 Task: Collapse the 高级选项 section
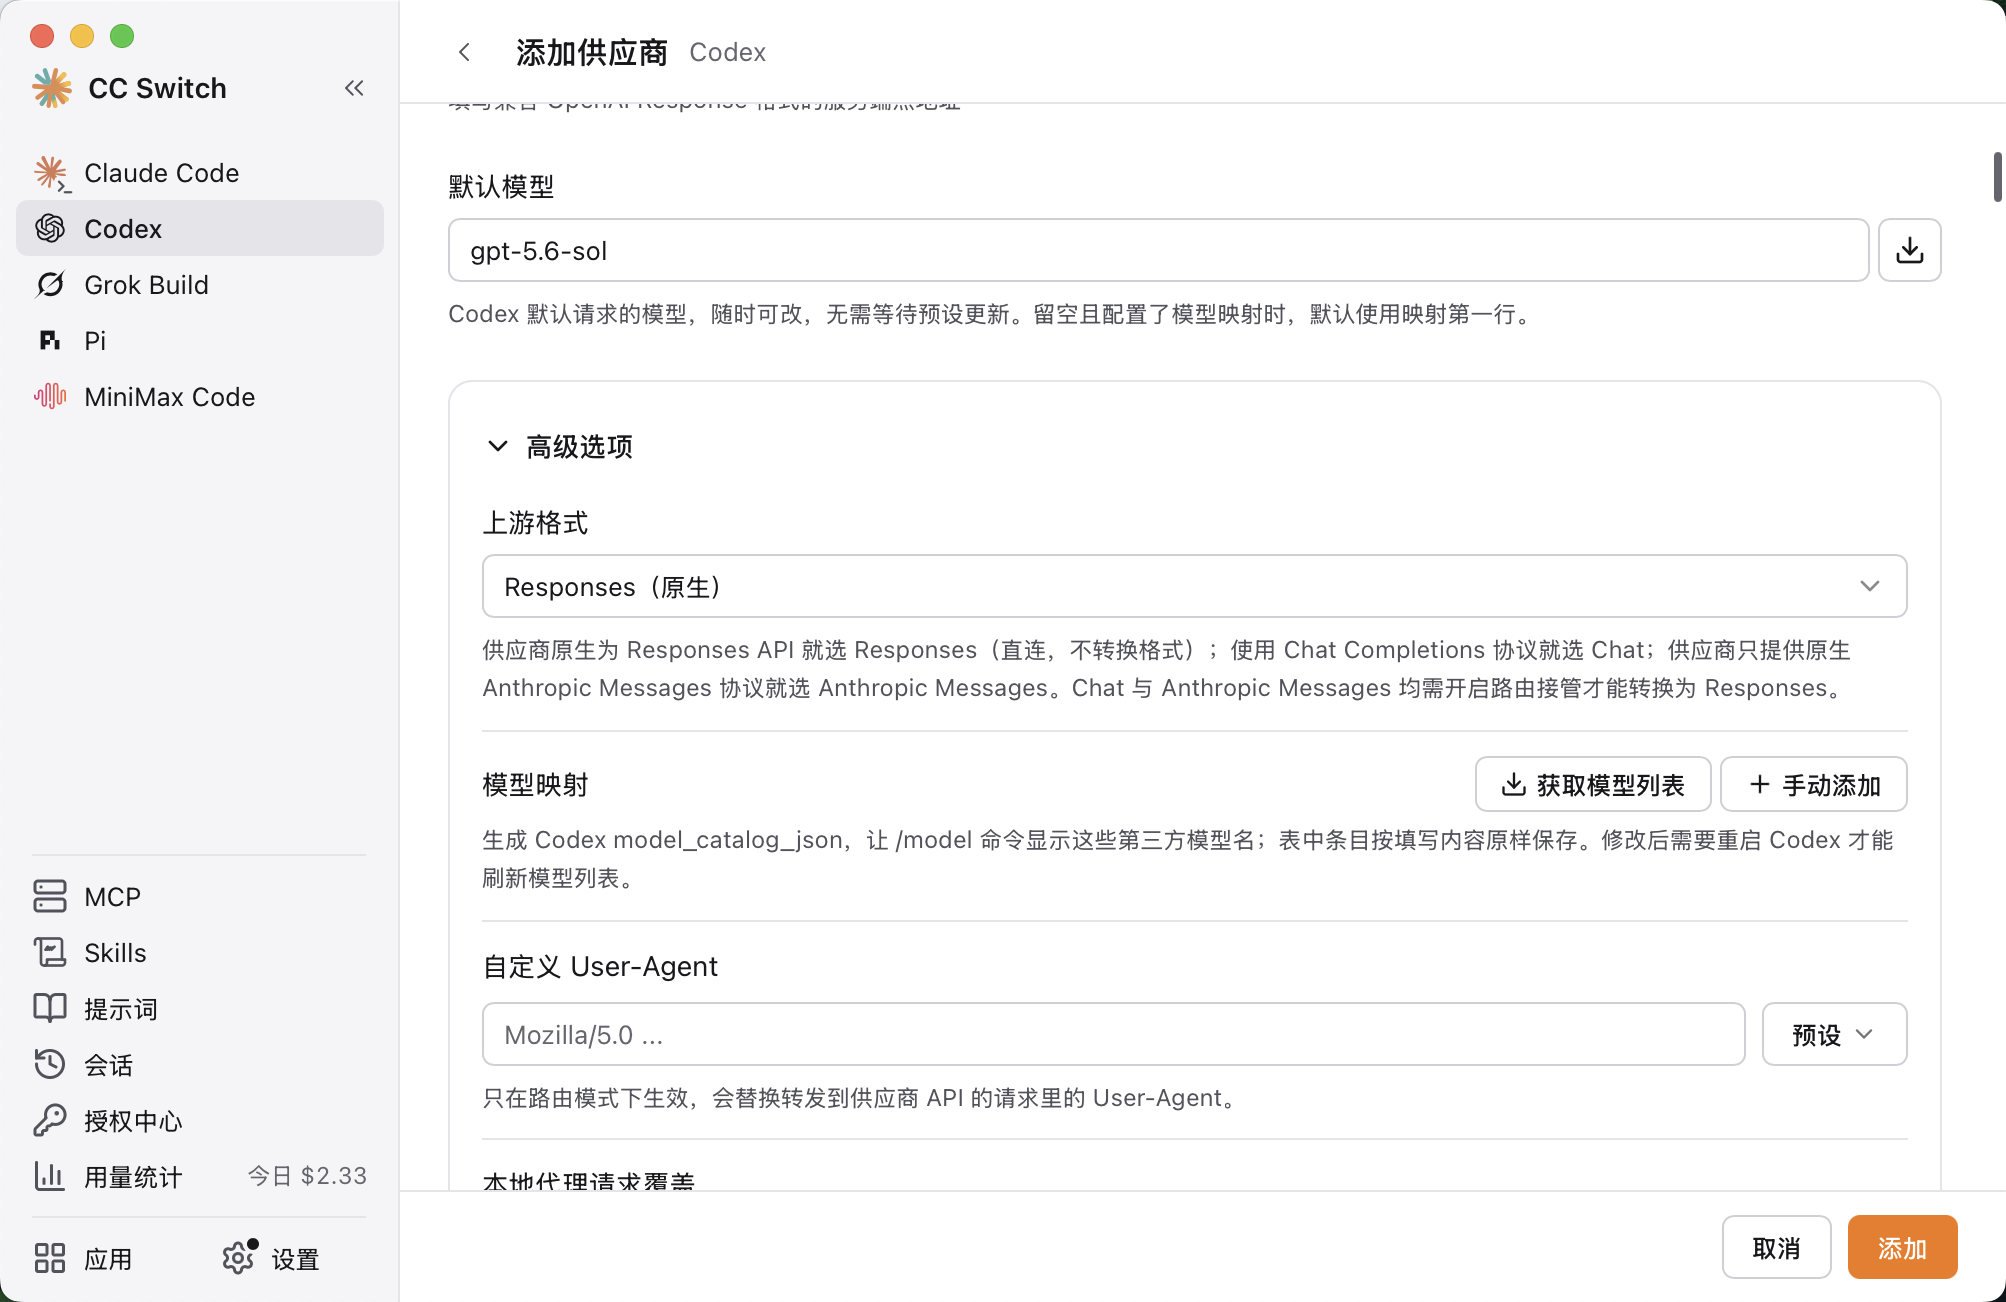tap(559, 447)
